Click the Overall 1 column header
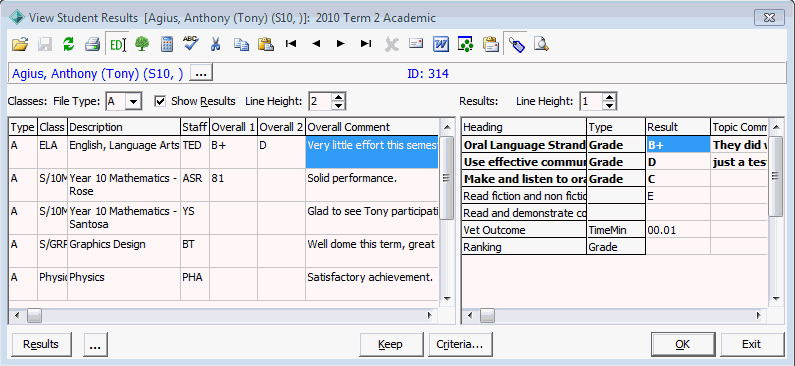This screenshot has height=366, width=795. tap(233, 127)
